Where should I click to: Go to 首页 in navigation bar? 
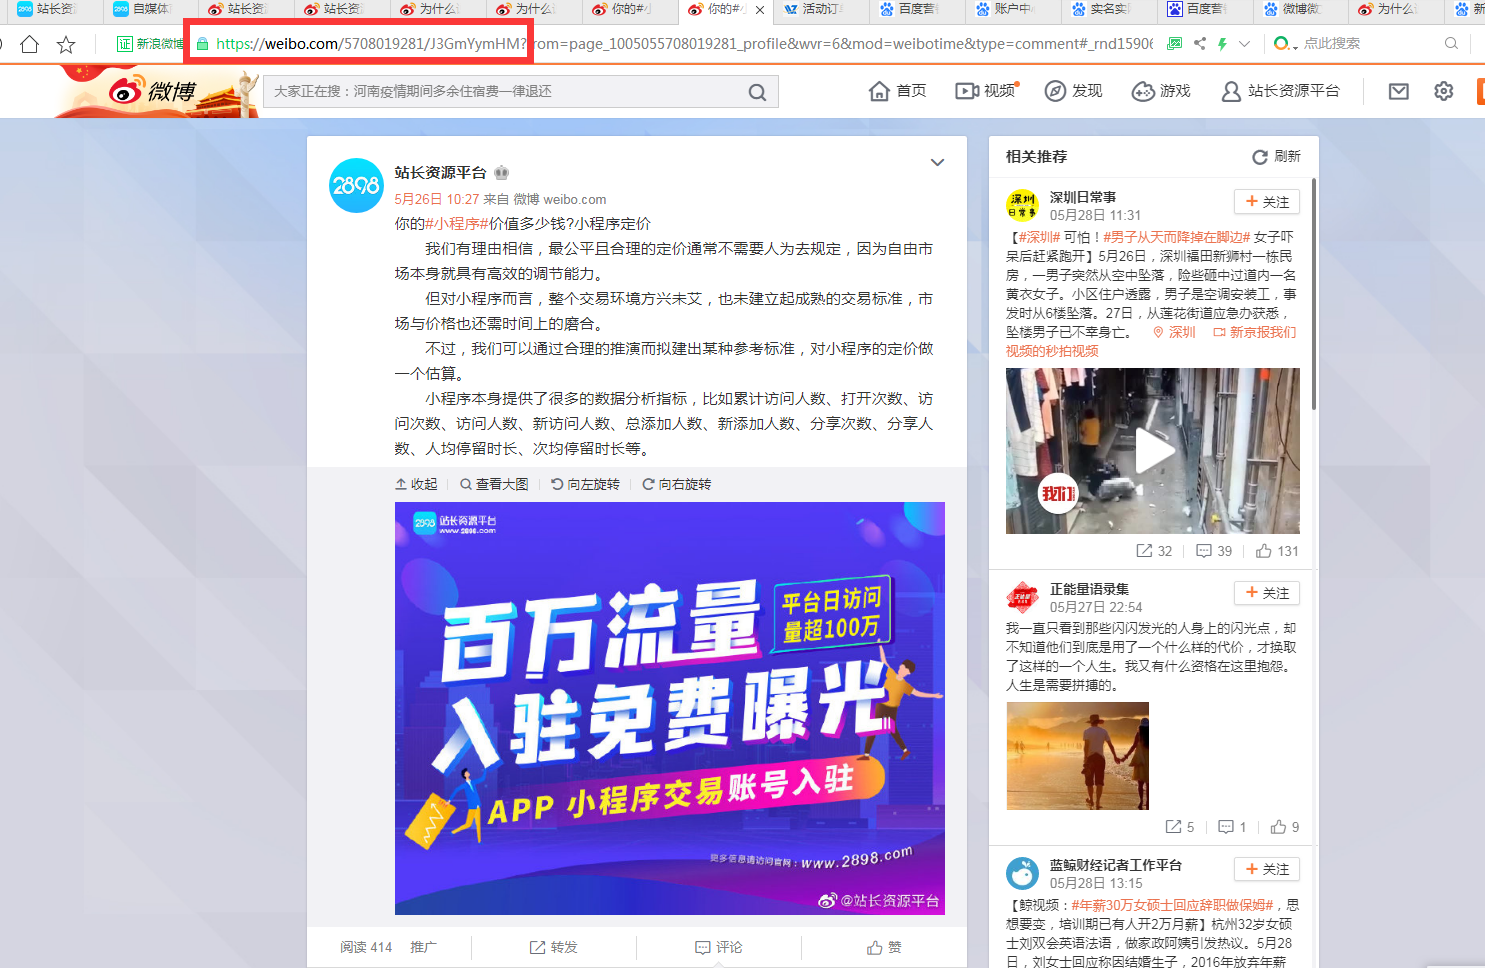point(898,91)
